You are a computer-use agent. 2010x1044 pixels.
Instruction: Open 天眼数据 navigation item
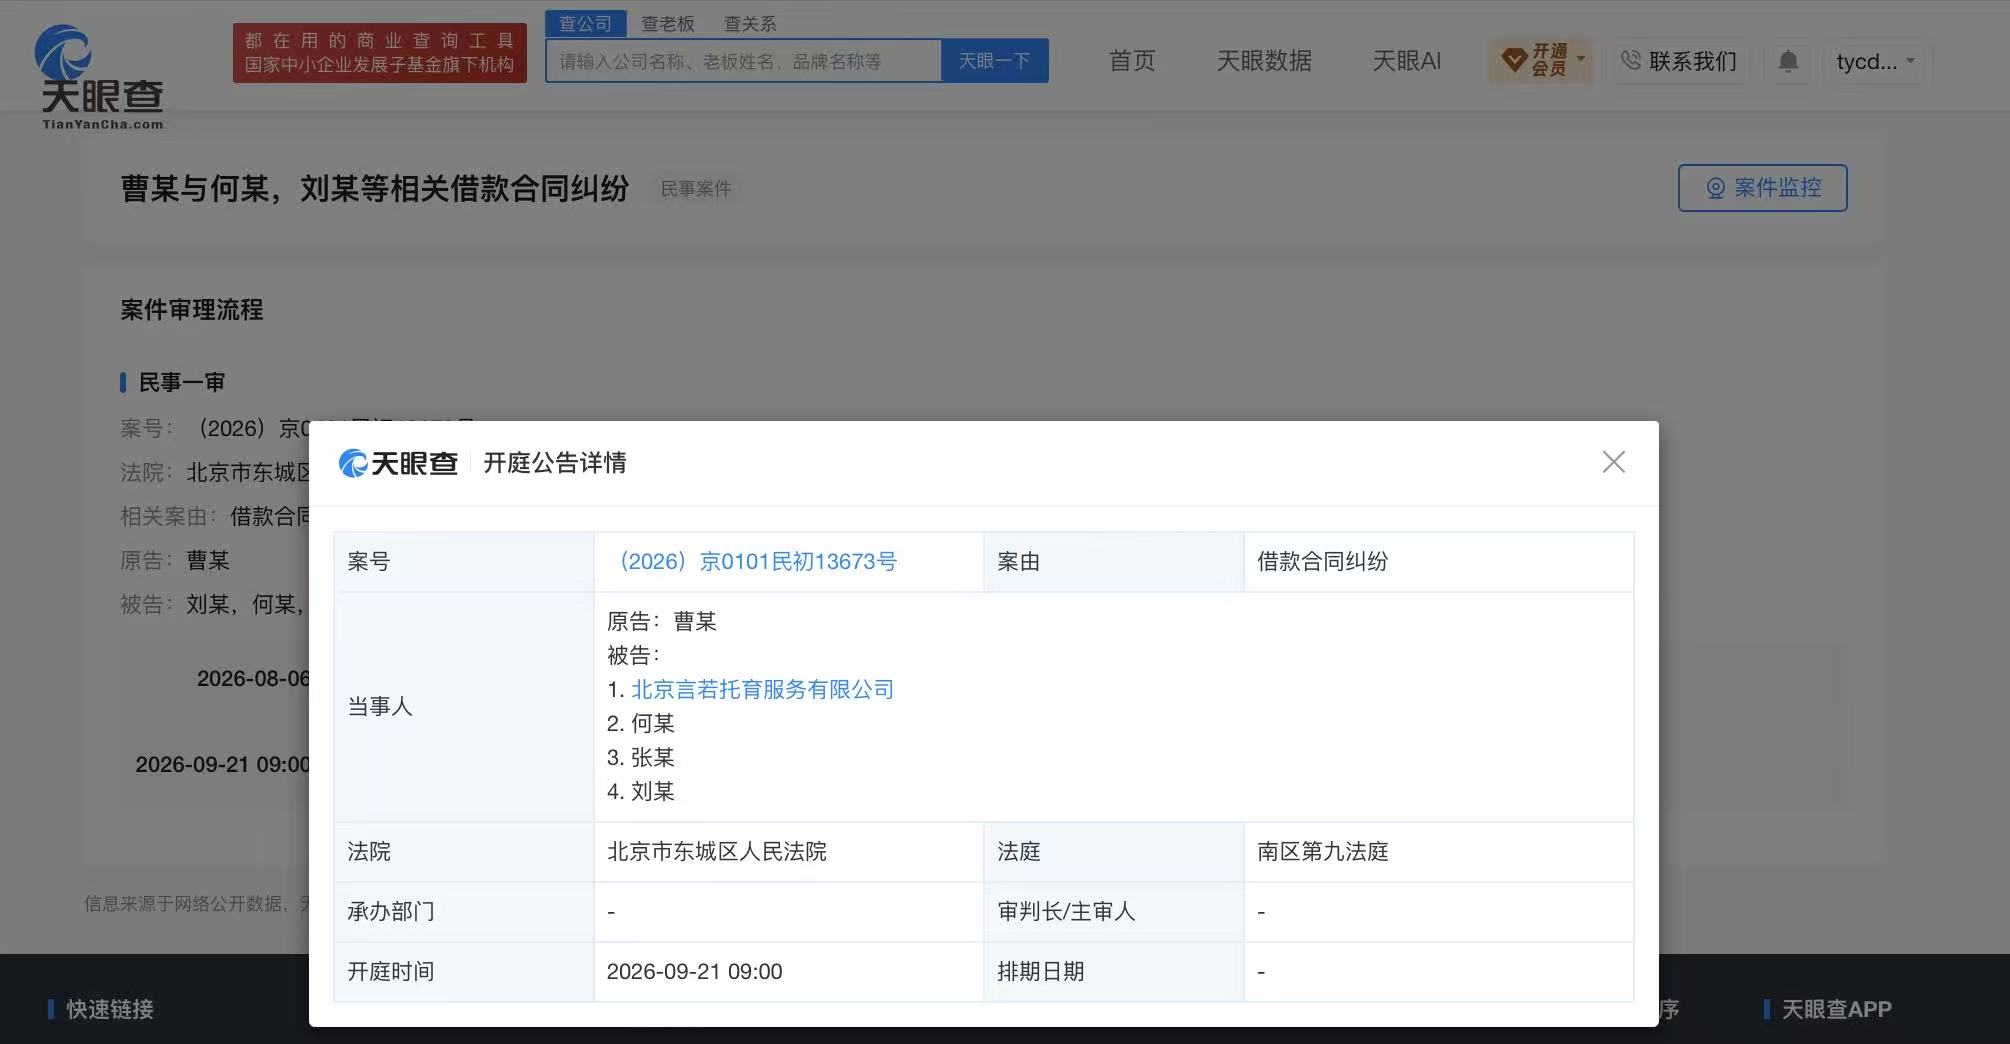click(1264, 61)
